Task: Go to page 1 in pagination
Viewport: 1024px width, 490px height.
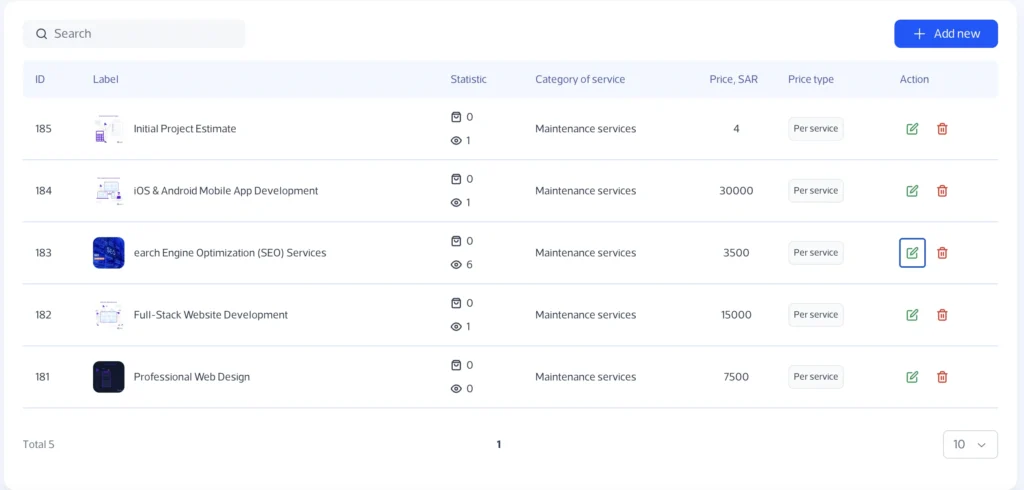Action: (x=499, y=444)
